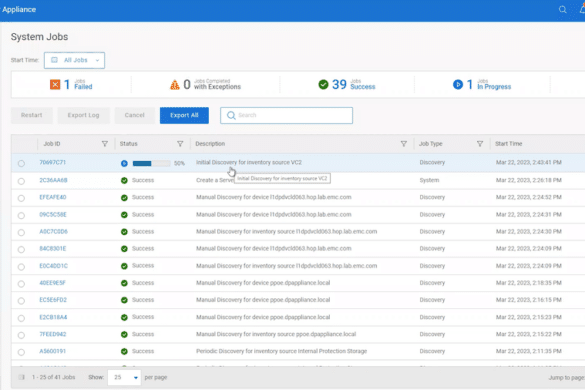Click the Export All button
Screen dimensions: 585x390
184,115
